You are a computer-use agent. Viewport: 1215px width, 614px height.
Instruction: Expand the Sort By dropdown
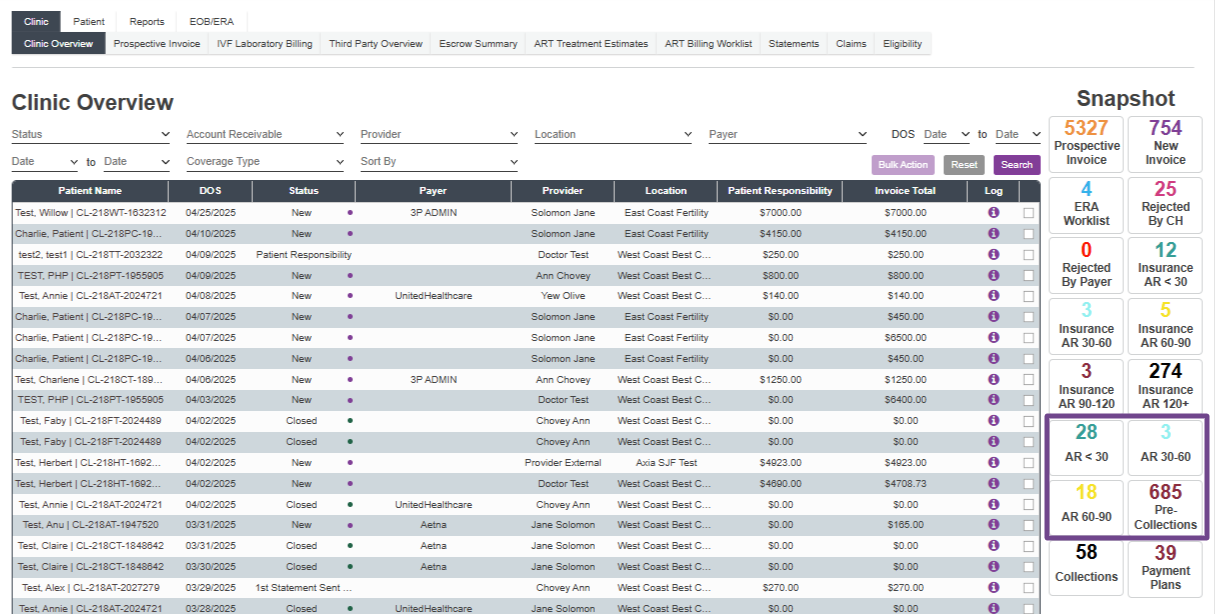point(439,162)
